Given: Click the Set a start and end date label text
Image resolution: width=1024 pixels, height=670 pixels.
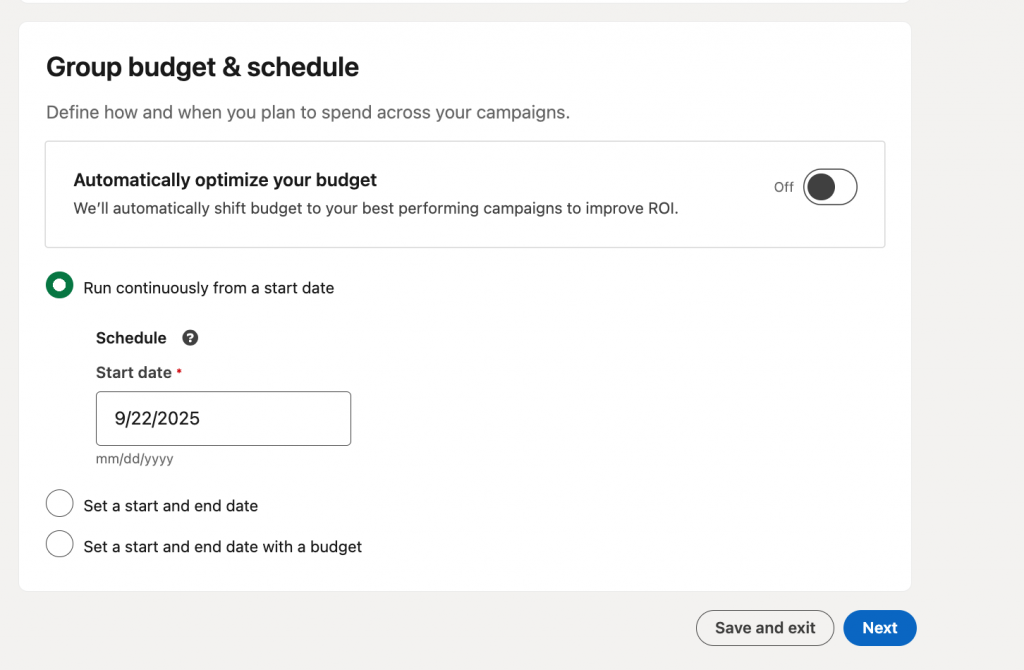Looking at the screenshot, I should 170,506.
